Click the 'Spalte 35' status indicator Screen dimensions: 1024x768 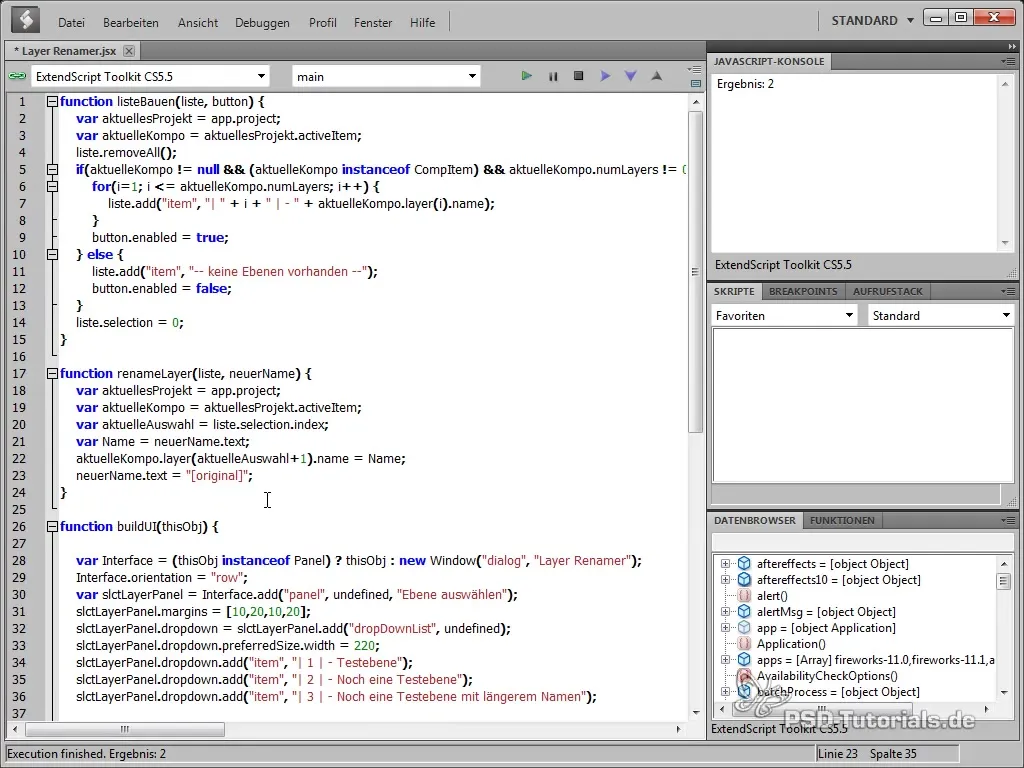pos(893,754)
